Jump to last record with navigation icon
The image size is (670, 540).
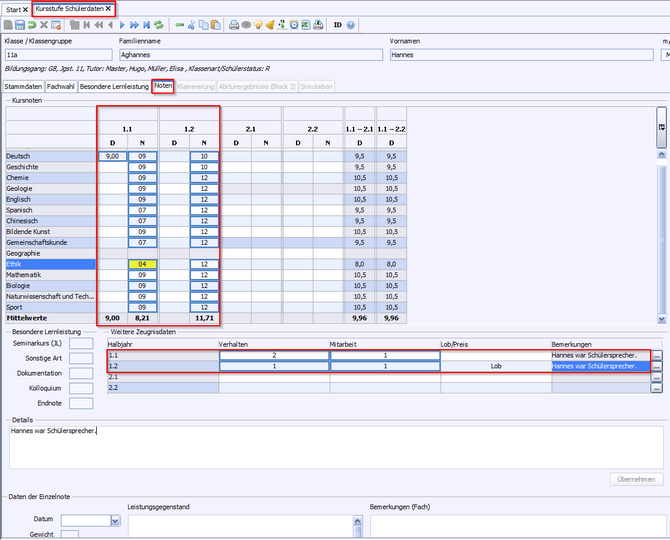pos(146,24)
